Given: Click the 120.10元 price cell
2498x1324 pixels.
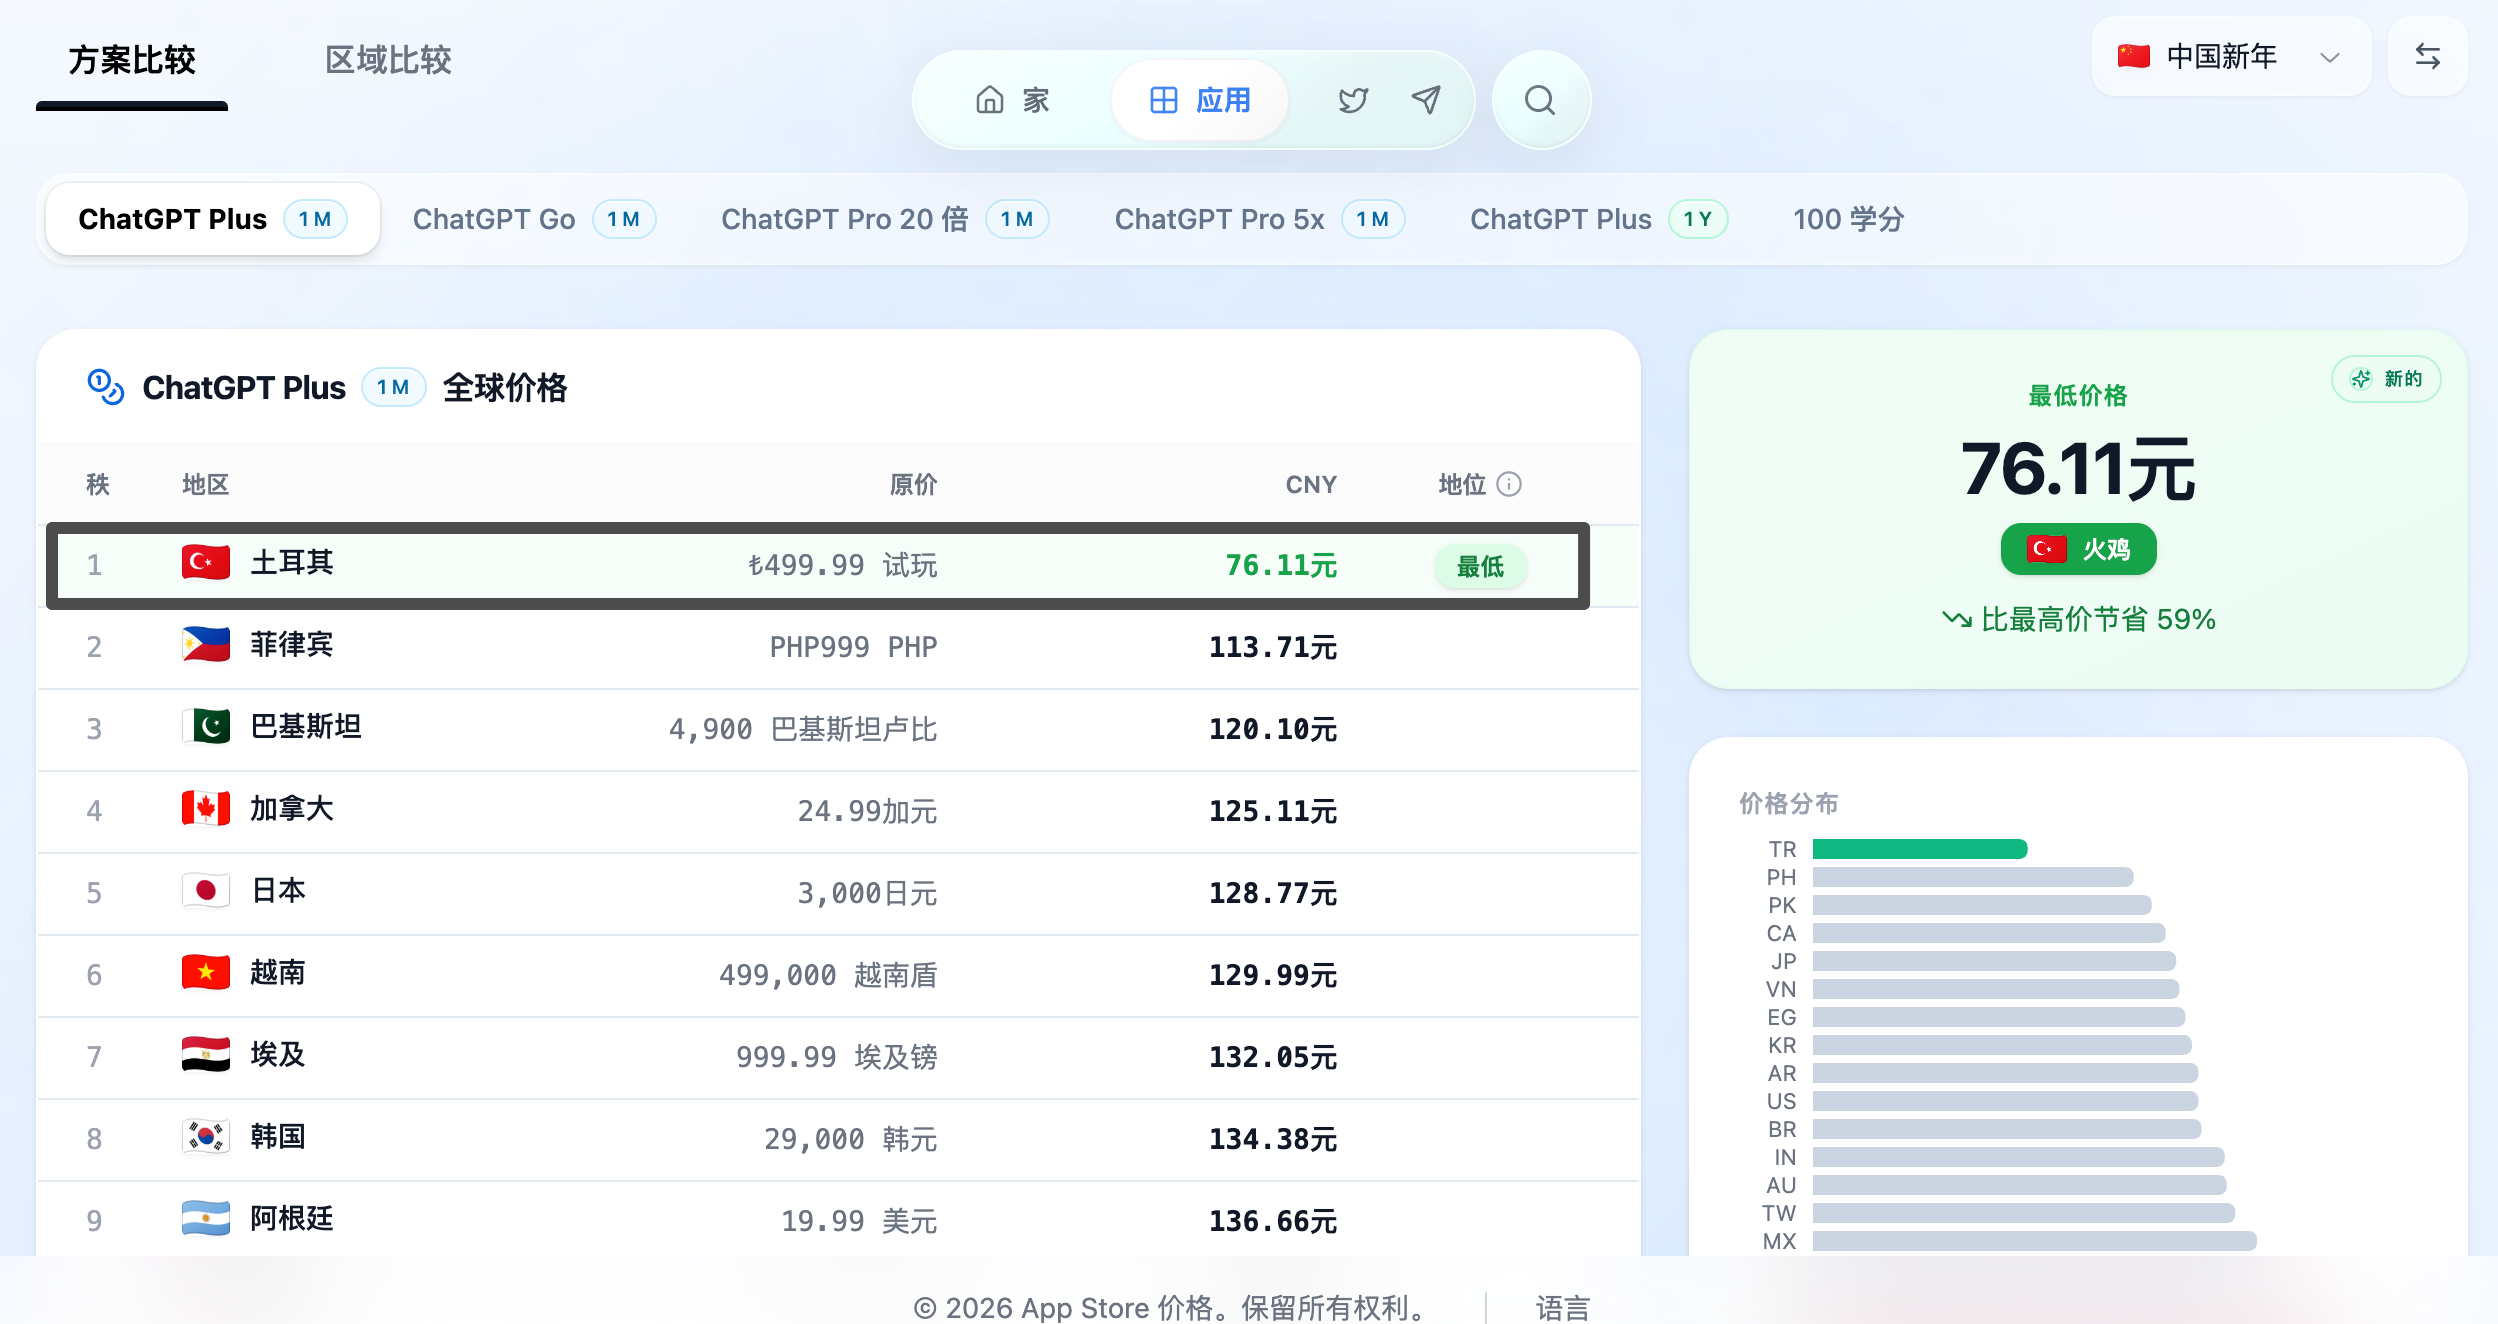Looking at the screenshot, I should click(x=1273, y=729).
